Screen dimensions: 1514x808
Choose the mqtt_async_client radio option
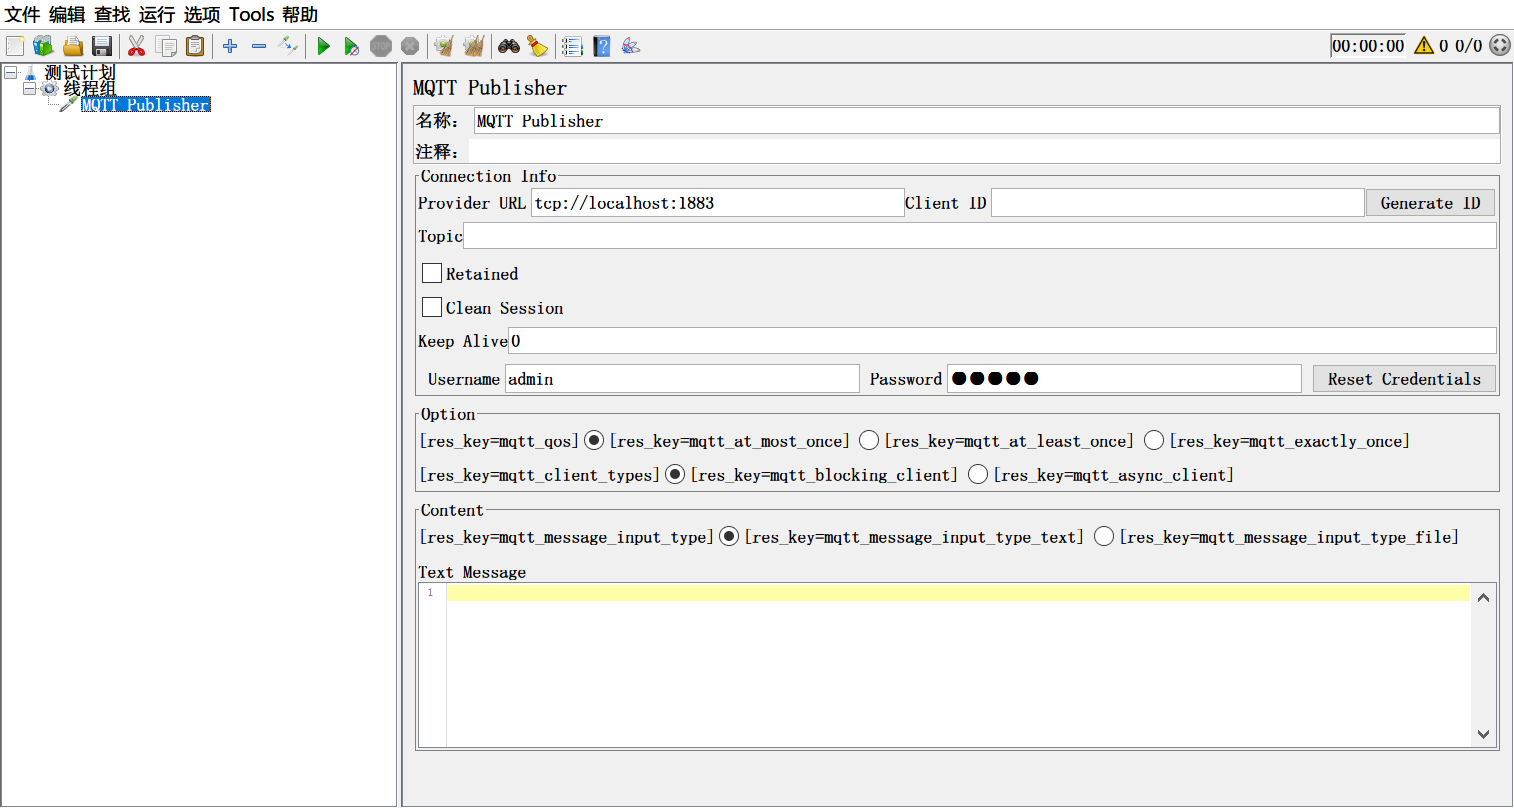click(x=978, y=474)
